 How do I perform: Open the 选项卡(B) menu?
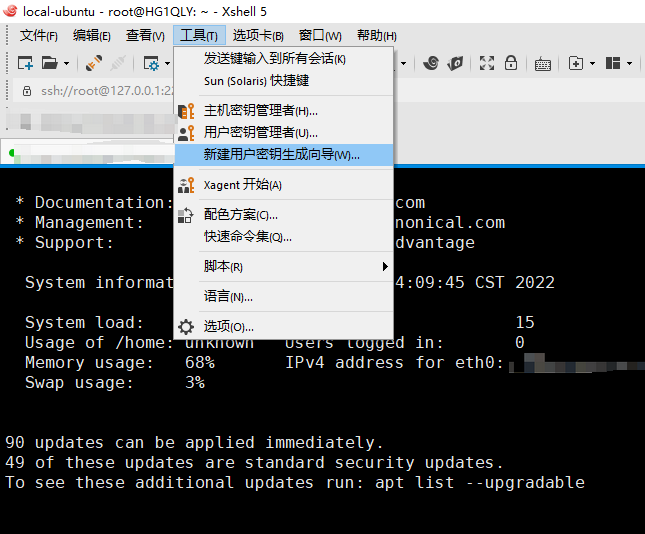pos(258,35)
